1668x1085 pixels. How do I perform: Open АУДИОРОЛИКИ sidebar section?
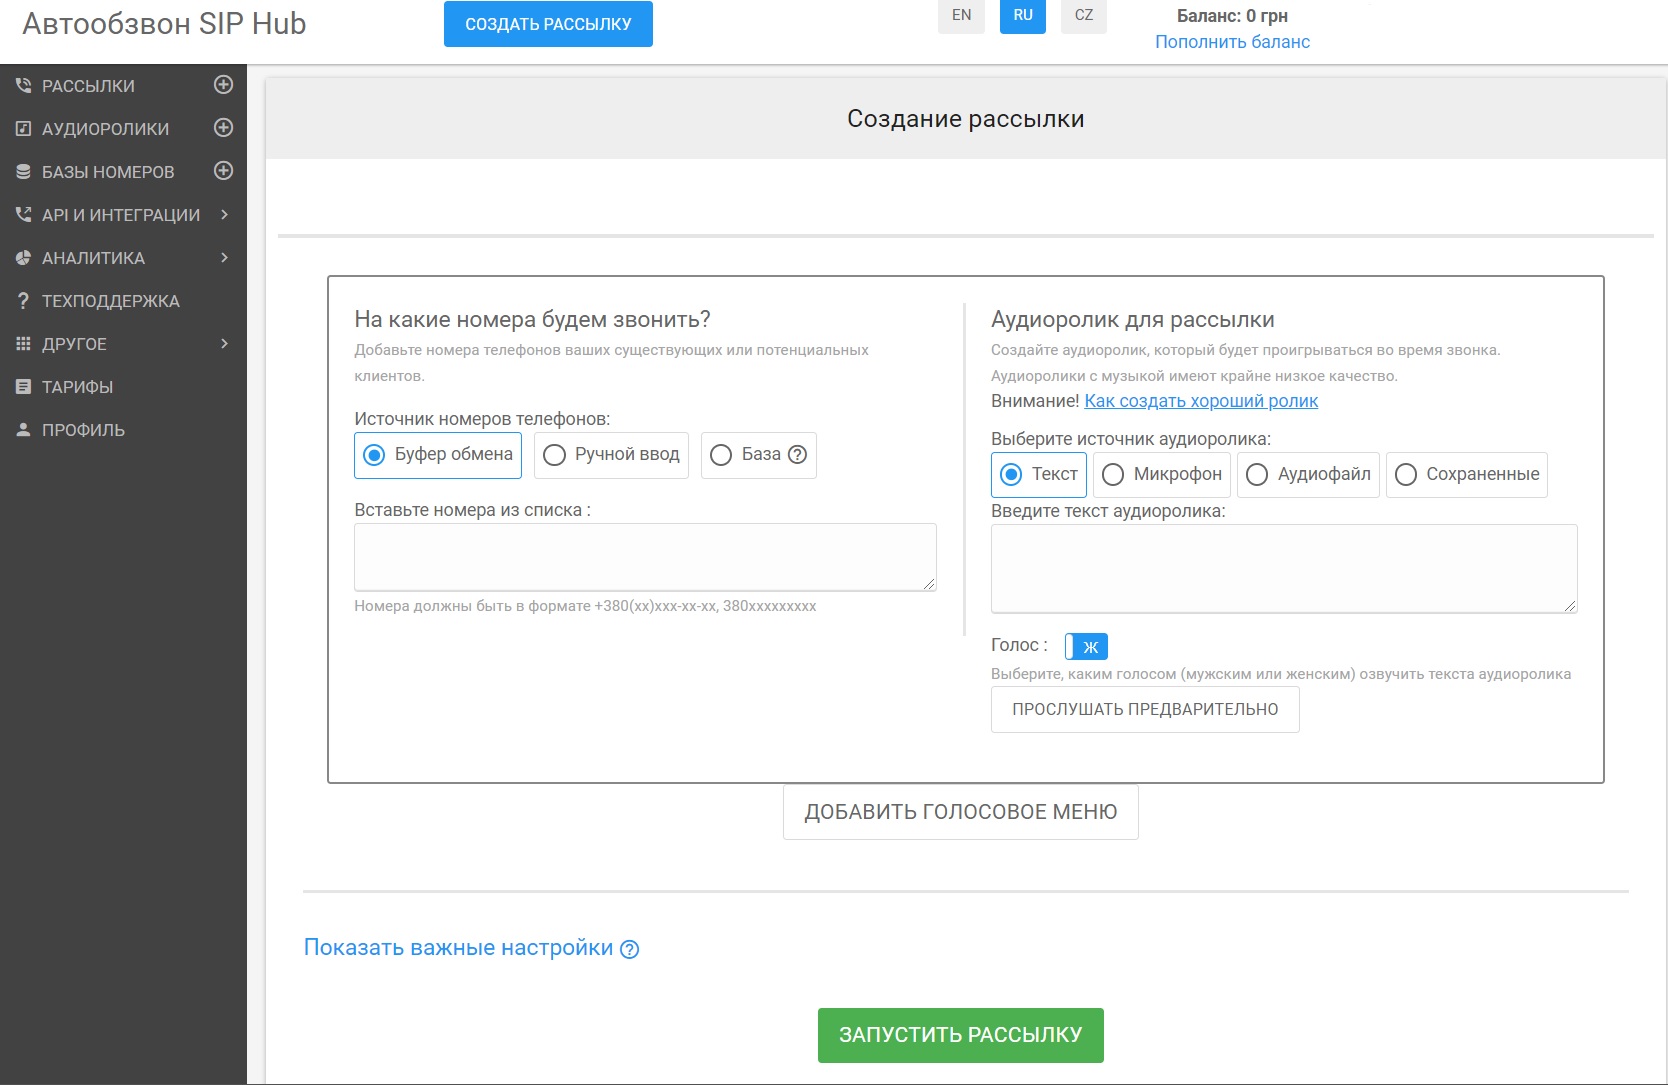pyautogui.click(x=105, y=129)
